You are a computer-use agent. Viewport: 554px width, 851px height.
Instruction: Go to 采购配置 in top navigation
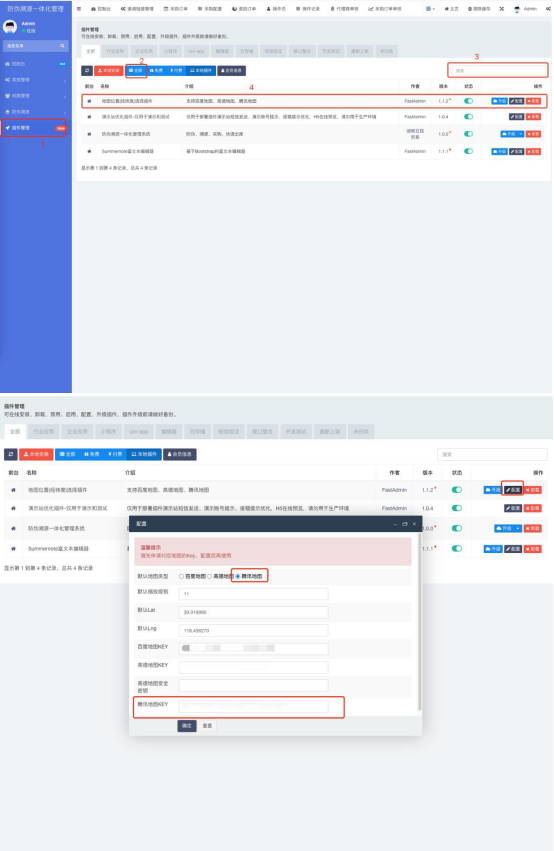210,9
